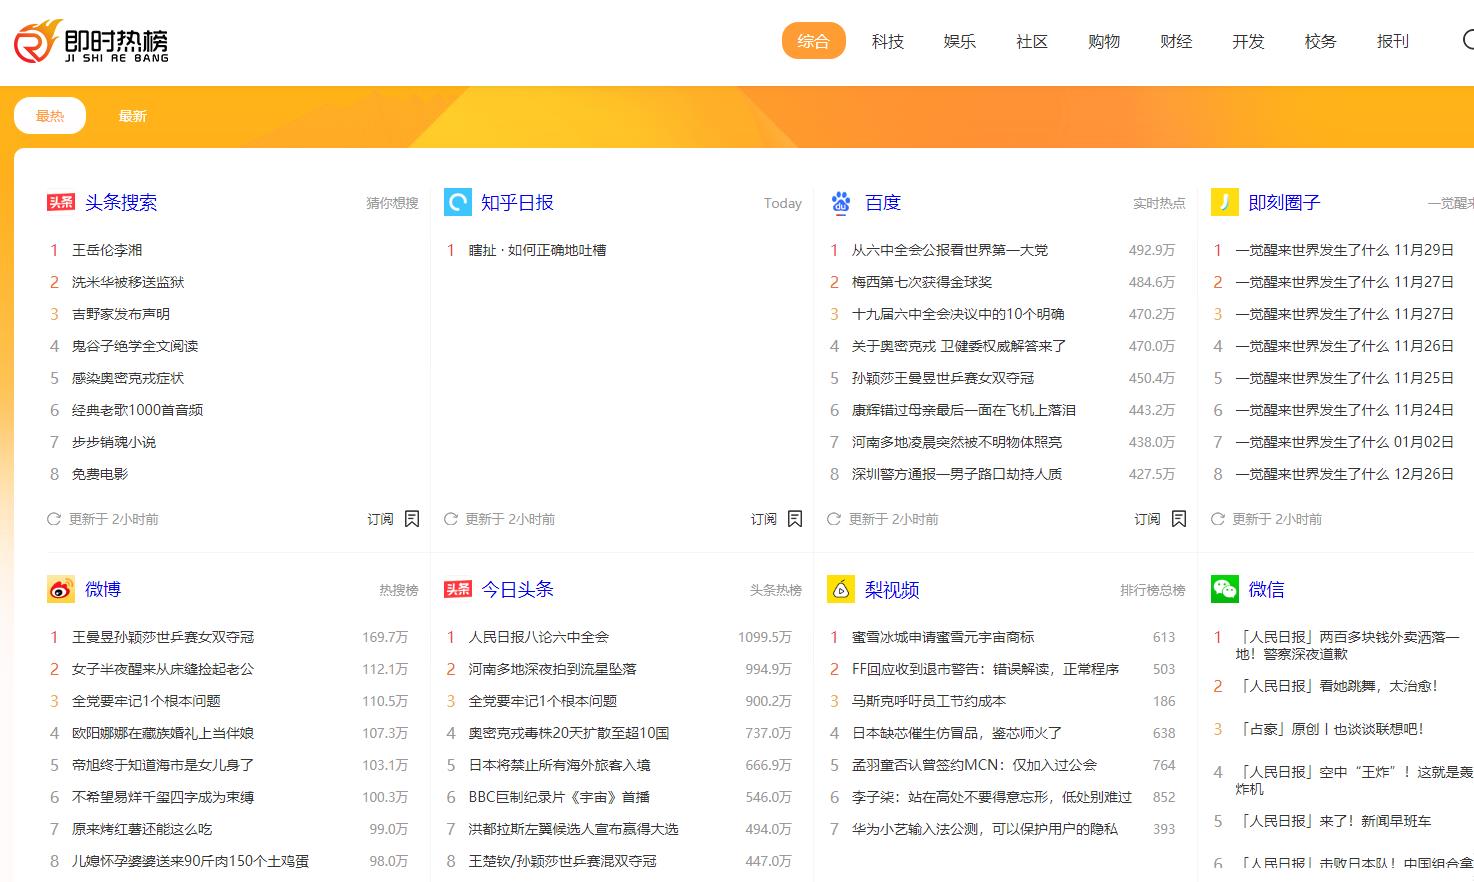Image resolution: width=1474 pixels, height=882 pixels.
Task: Click the 知乎日报 panel icon
Action: (456, 201)
